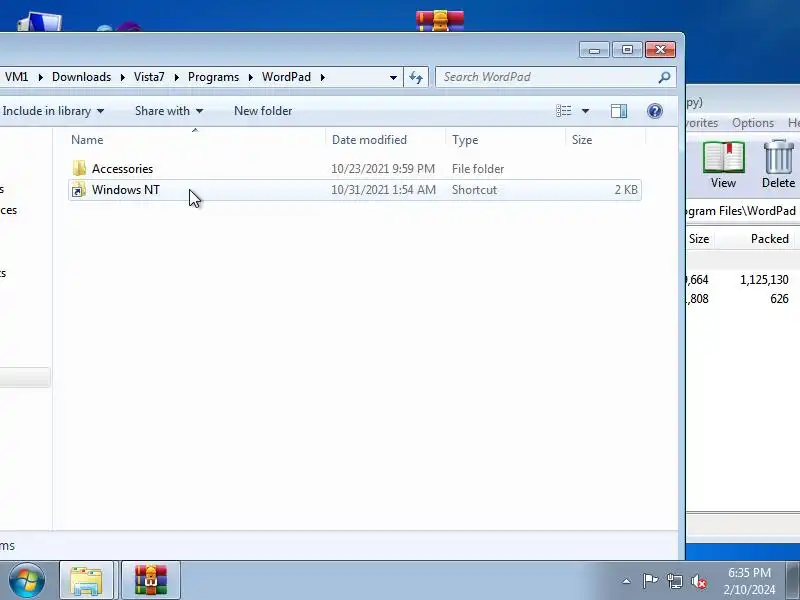Click the '2 KB' size cell
Screen dimensions: 800x600
click(x=626, y=190)
